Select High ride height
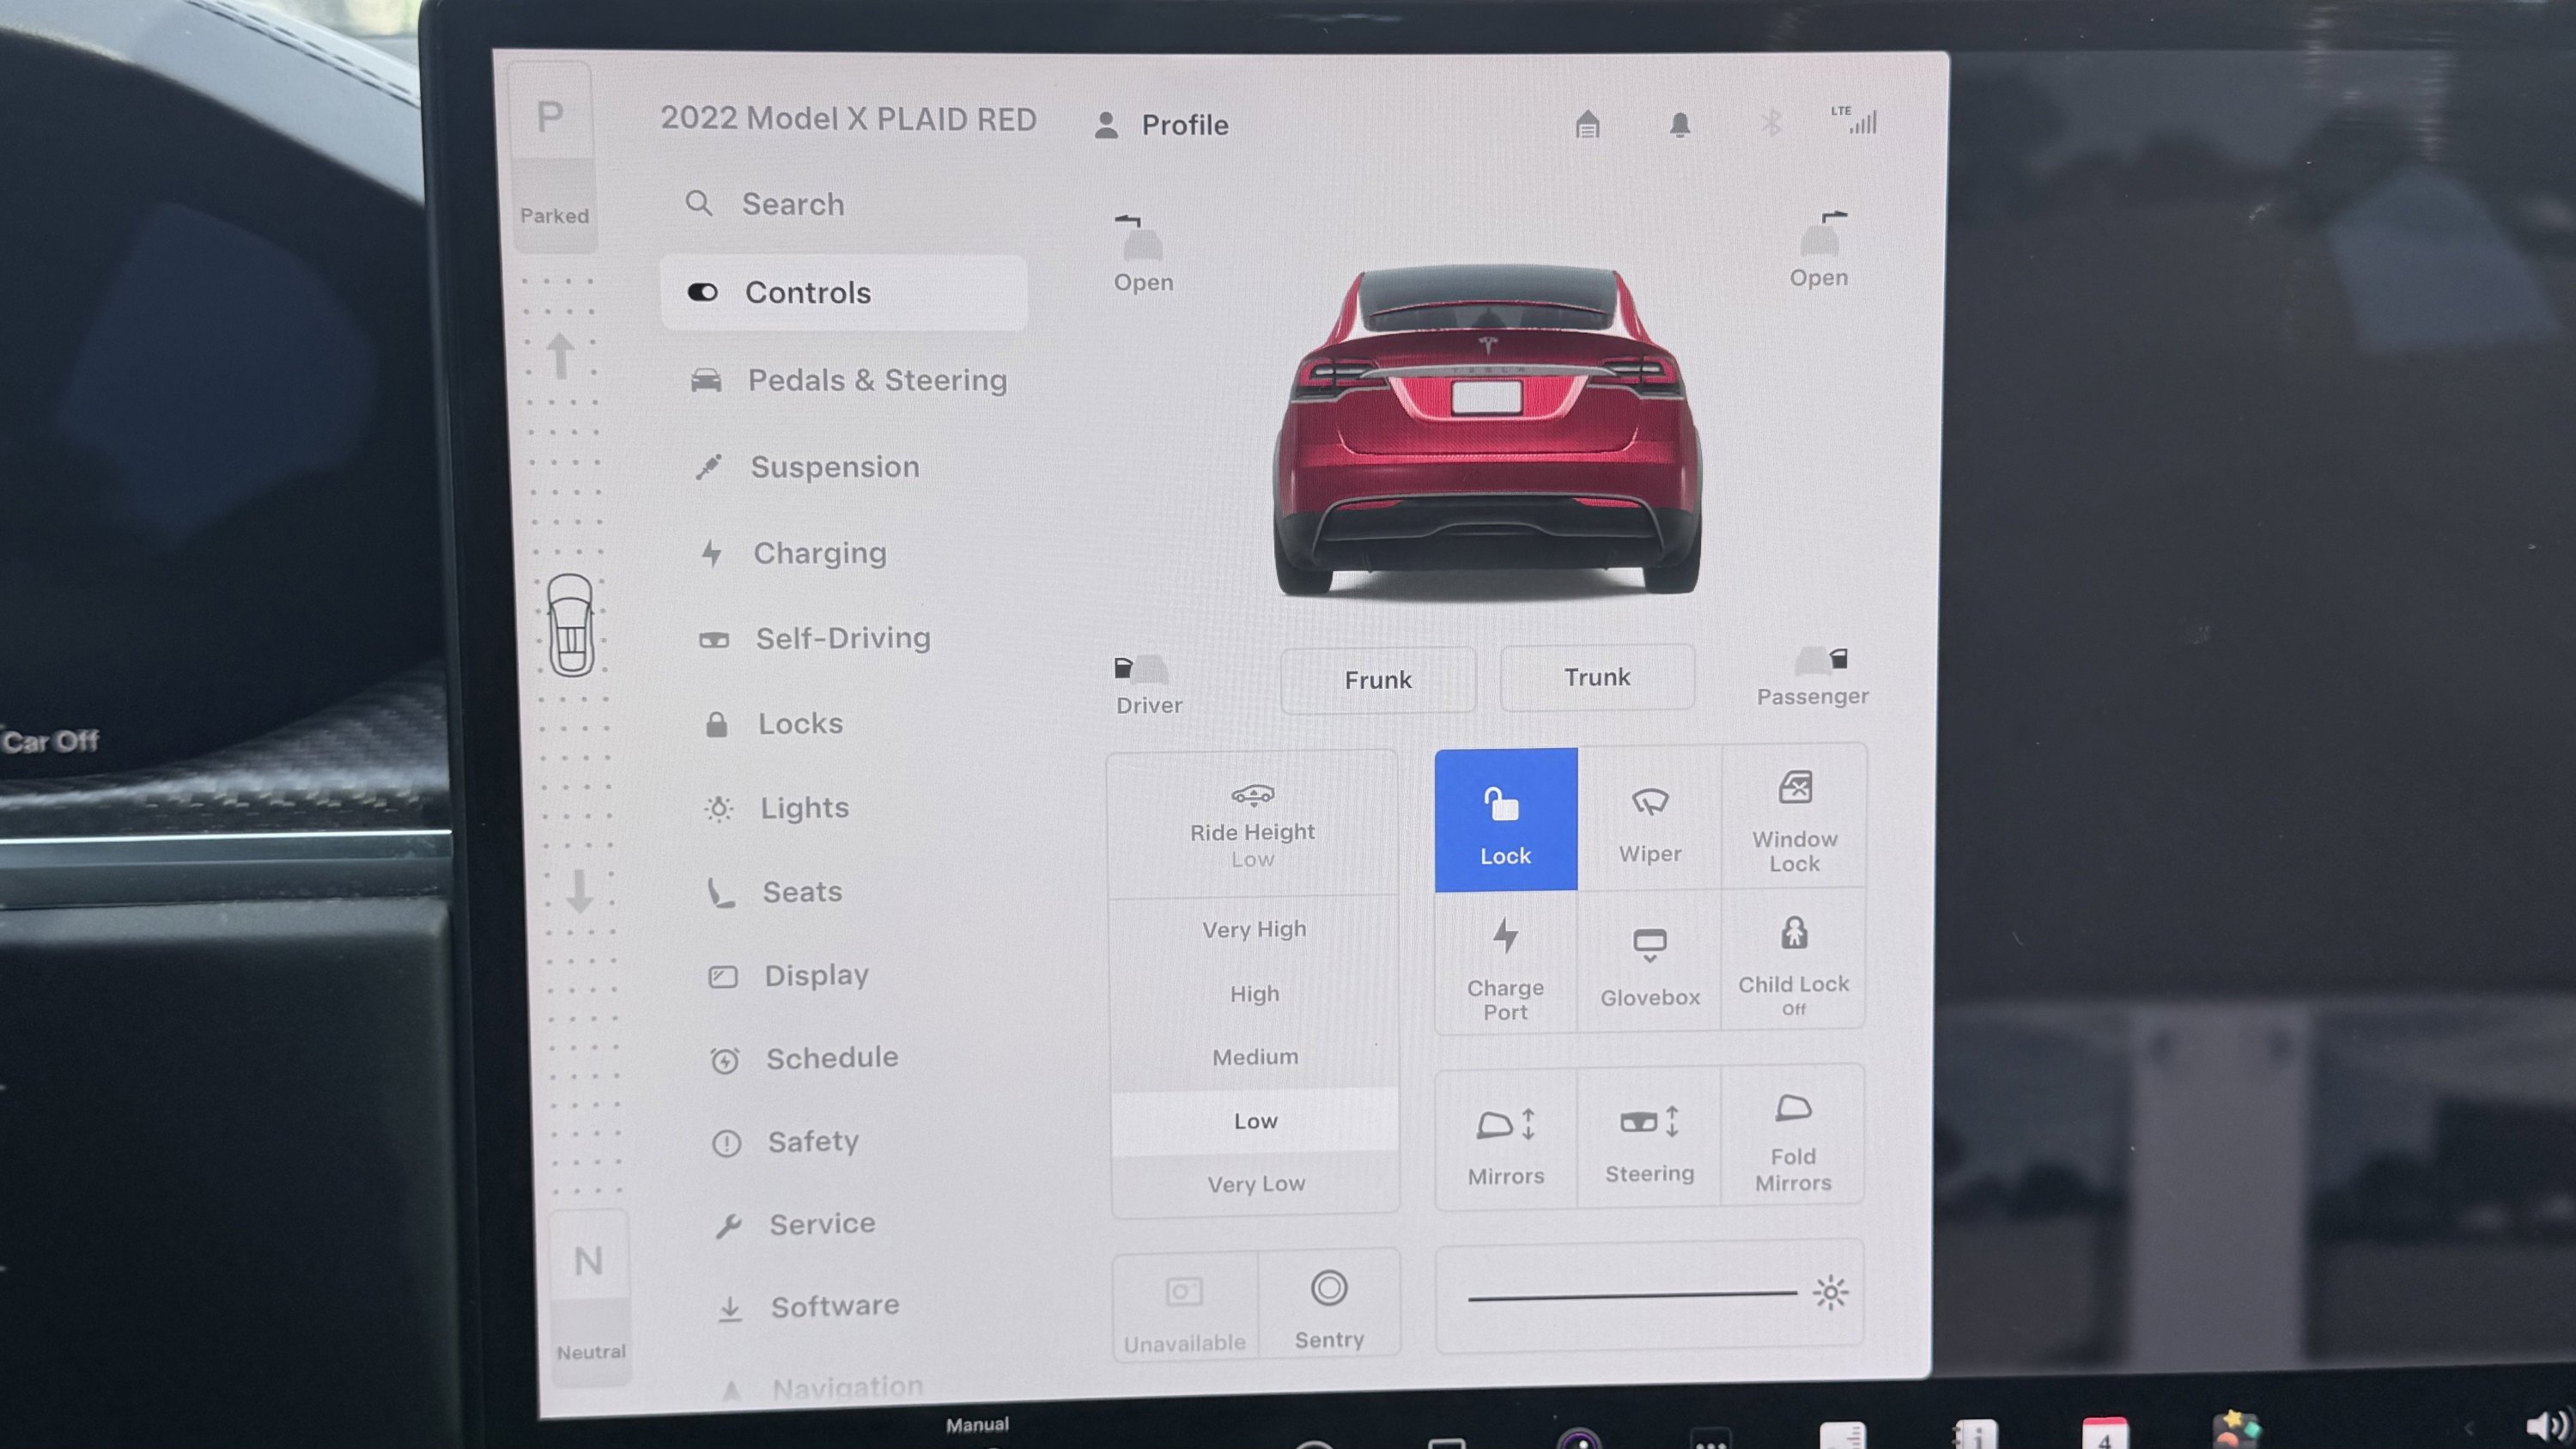 [x=1254, y=994]
